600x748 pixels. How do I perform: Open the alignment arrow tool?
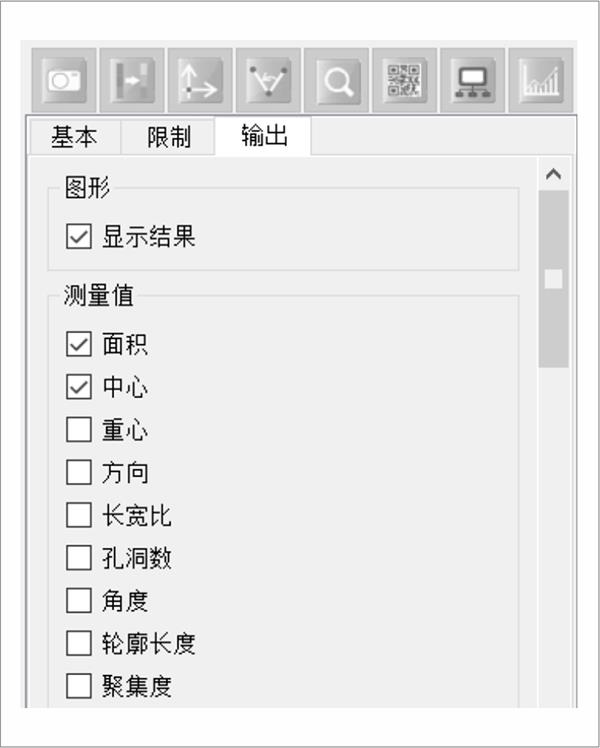(133, 81)
